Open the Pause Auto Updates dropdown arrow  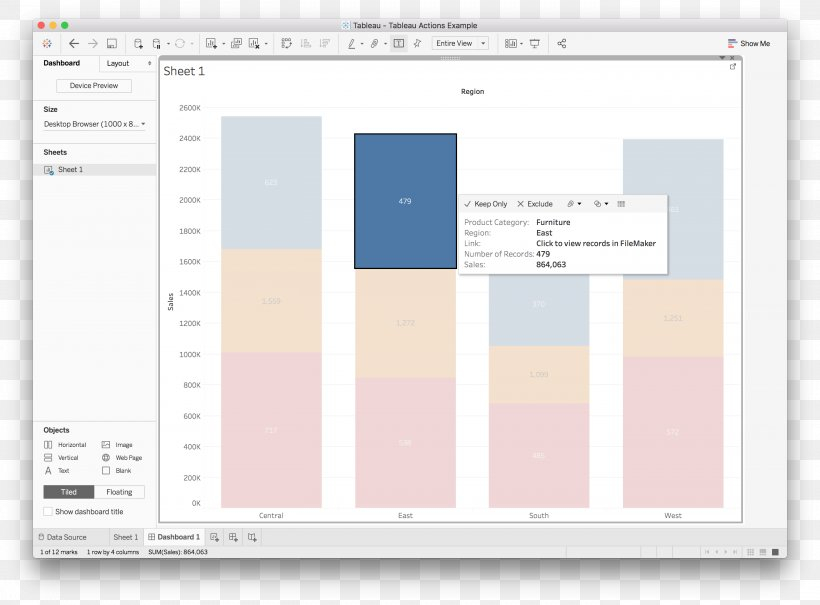pos(168,43)
